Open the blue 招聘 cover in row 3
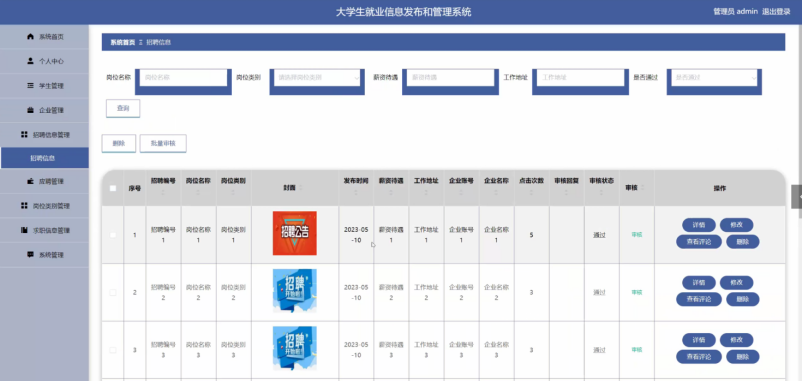The height and width of the screenshot is (381, 802). pos(295,349)
